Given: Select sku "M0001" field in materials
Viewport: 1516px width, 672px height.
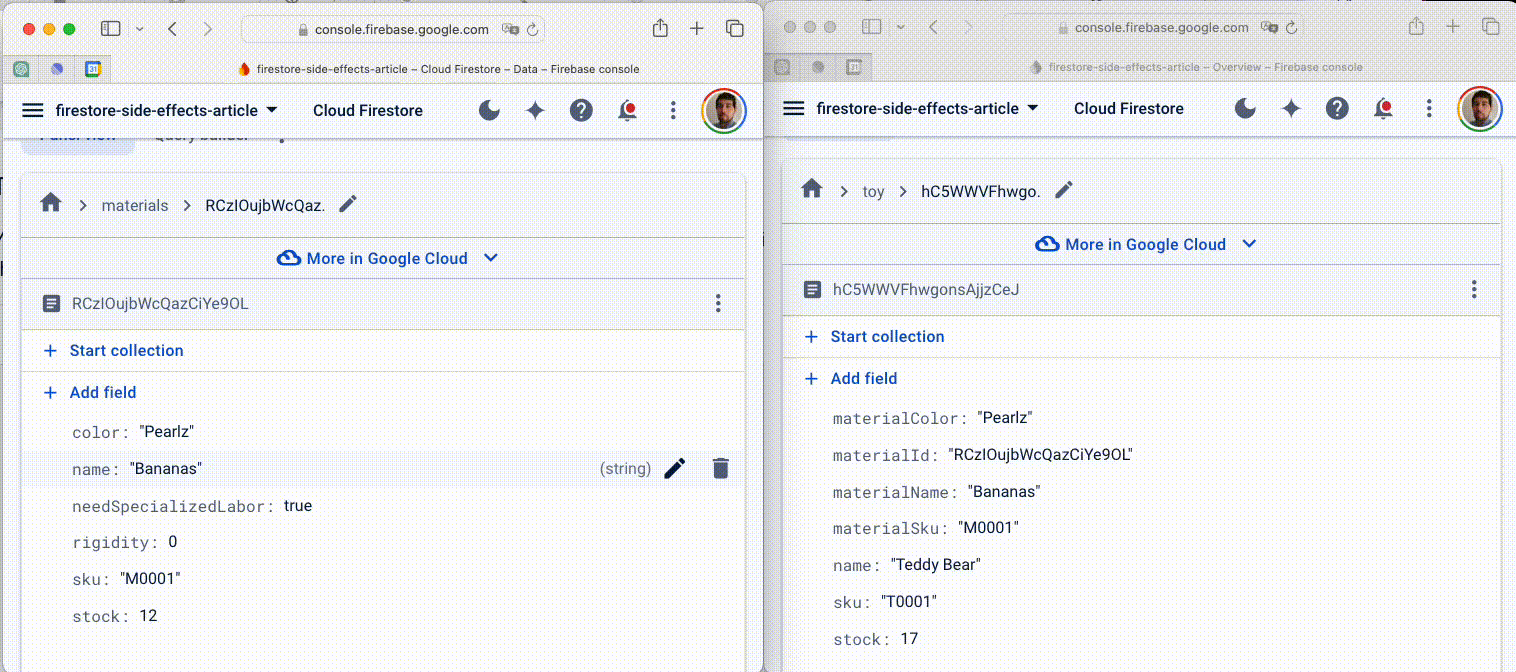Looking at the screenshot, I should pyautogui.click(x=382, y=579).
